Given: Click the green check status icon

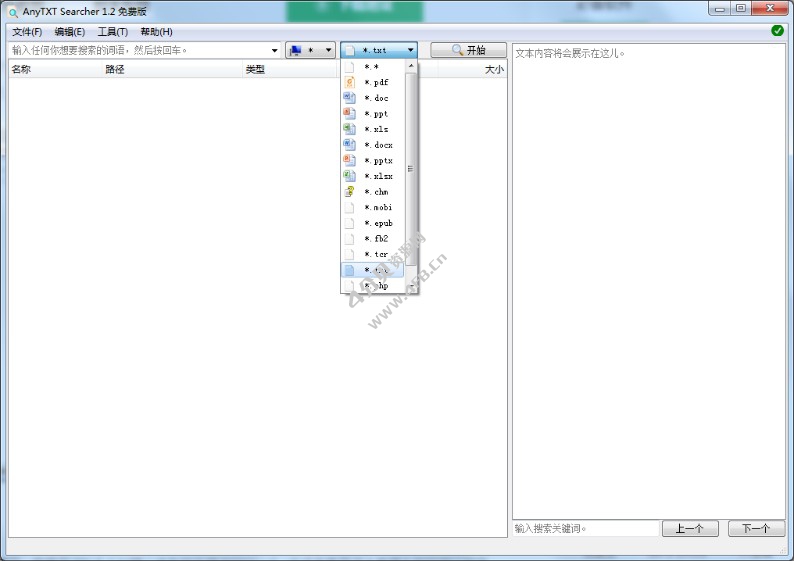Looking at the screenshot, I should pyautogui.click(x=777, y=31).
